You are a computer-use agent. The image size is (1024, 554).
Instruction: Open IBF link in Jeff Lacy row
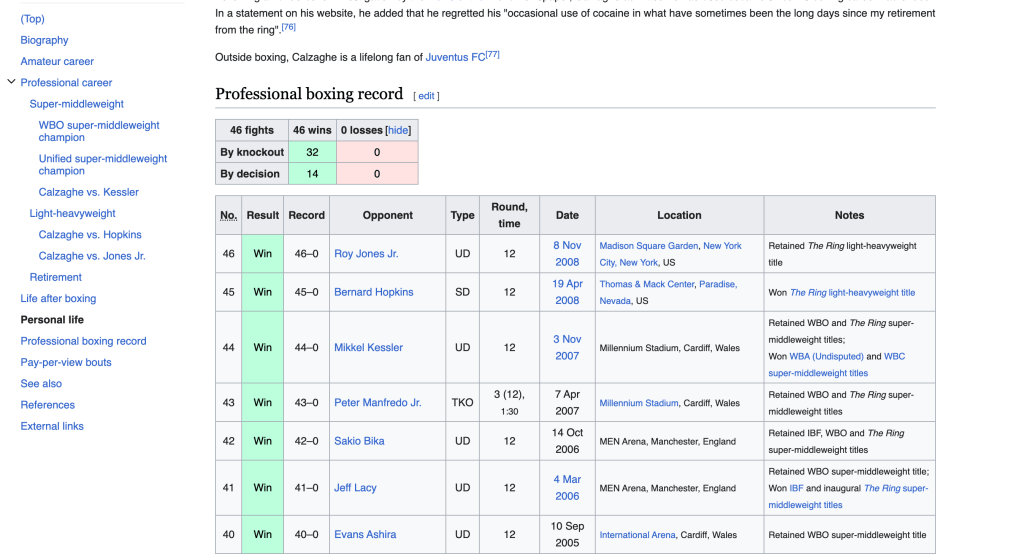[796, 488]
